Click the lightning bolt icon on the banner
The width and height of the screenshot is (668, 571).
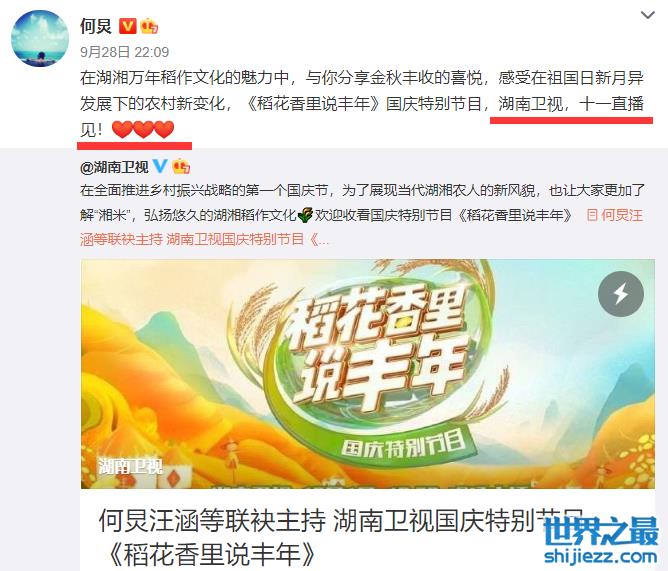click(x=621, y=294)
